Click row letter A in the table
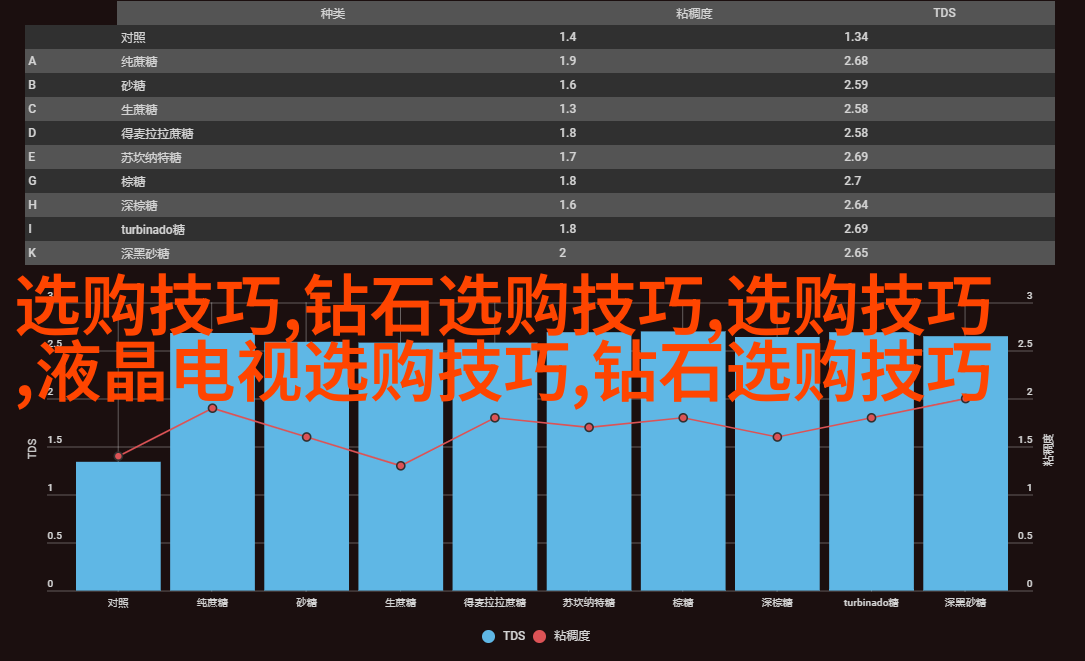The image size is (1085, 661). click(32, 61)
